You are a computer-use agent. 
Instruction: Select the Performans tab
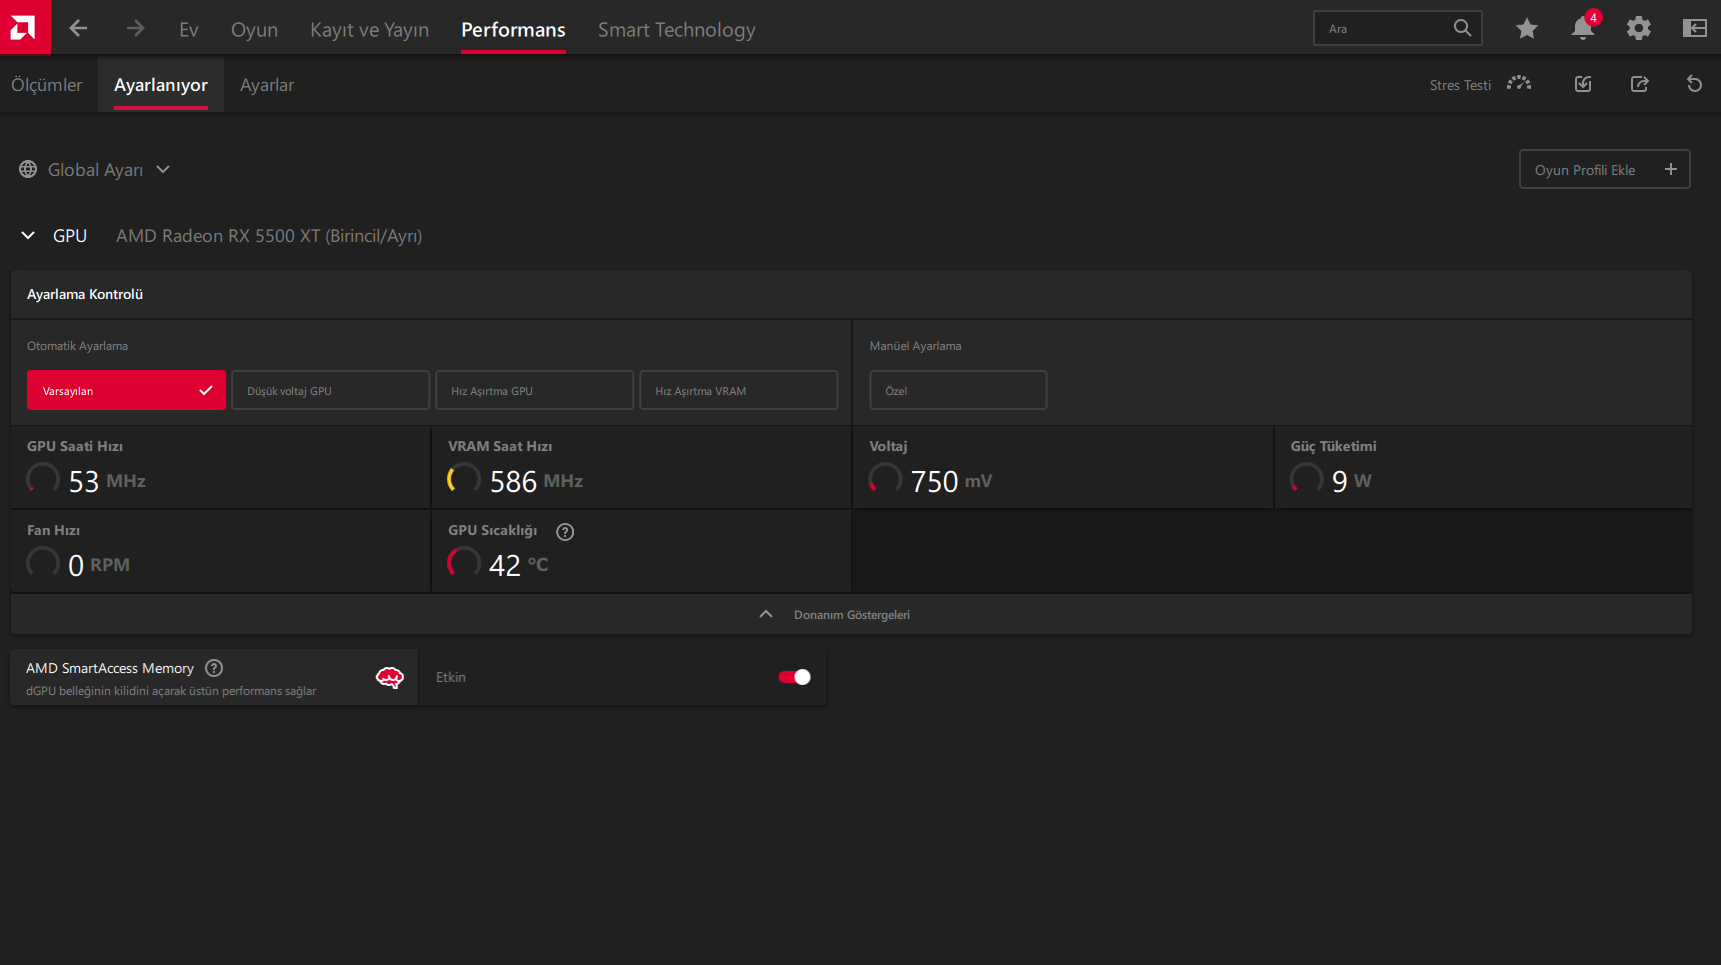(x=513, y=30)
